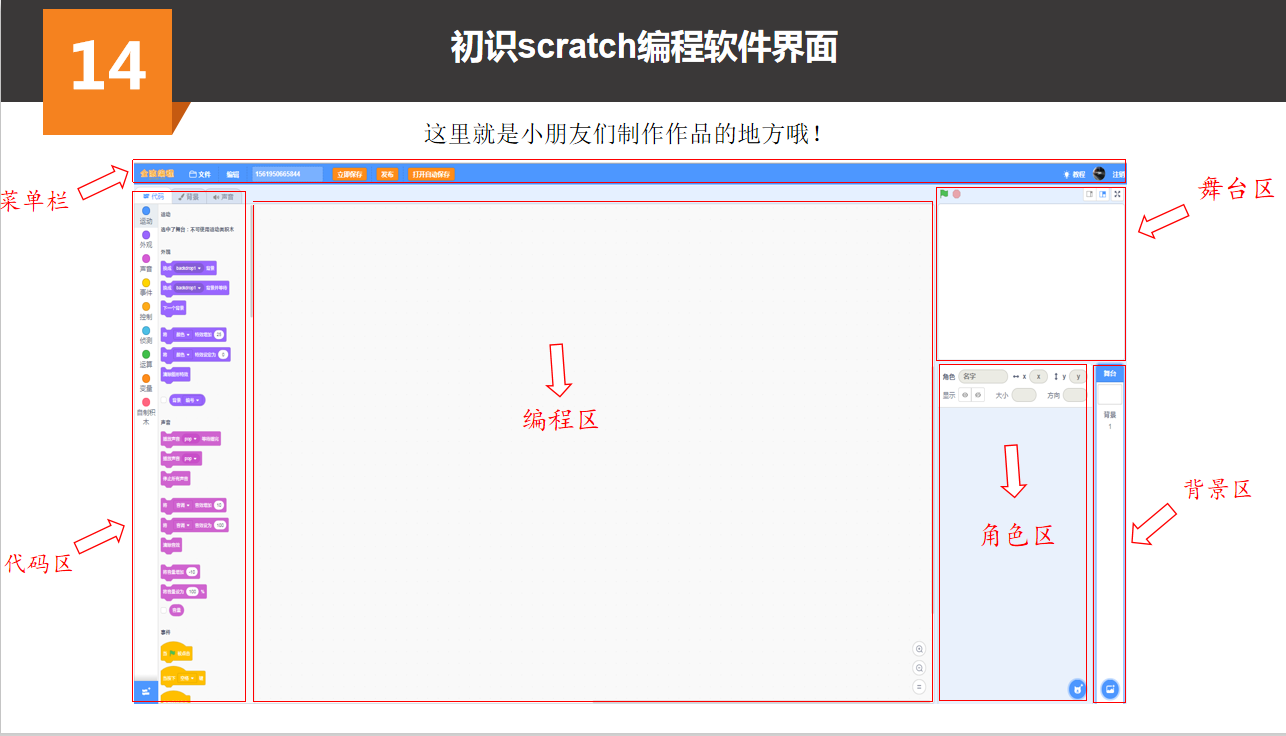The width and height of the screenshot is (1286, 736).
Task: Click the when green flag clicked block
Action: coord(176,652)
